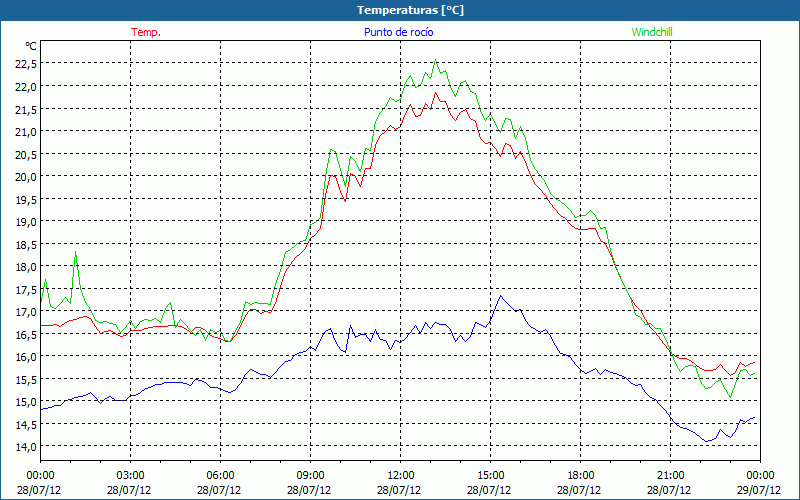Select the green 'Windchill' legend label

[652, 32]
